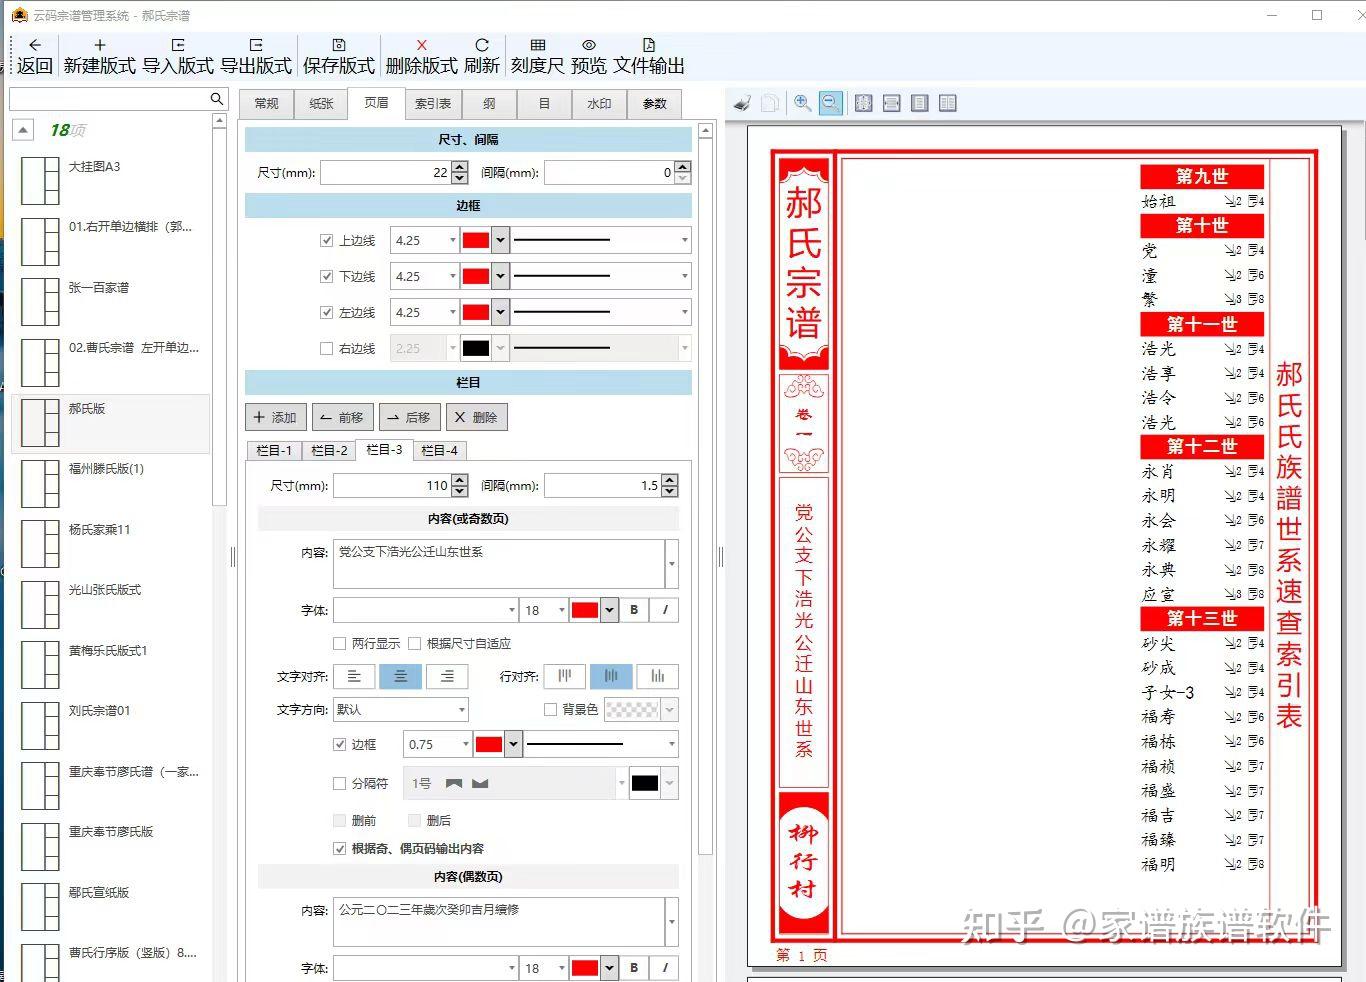Click the fit-width preview icon
The image size is (1366, 982).
(892, 103)
